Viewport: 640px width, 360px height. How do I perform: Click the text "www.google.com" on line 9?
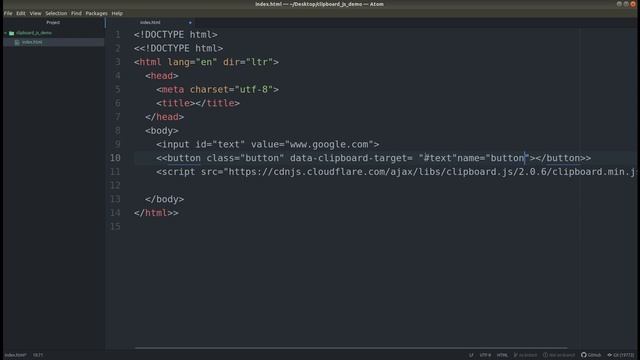[329, 144]
